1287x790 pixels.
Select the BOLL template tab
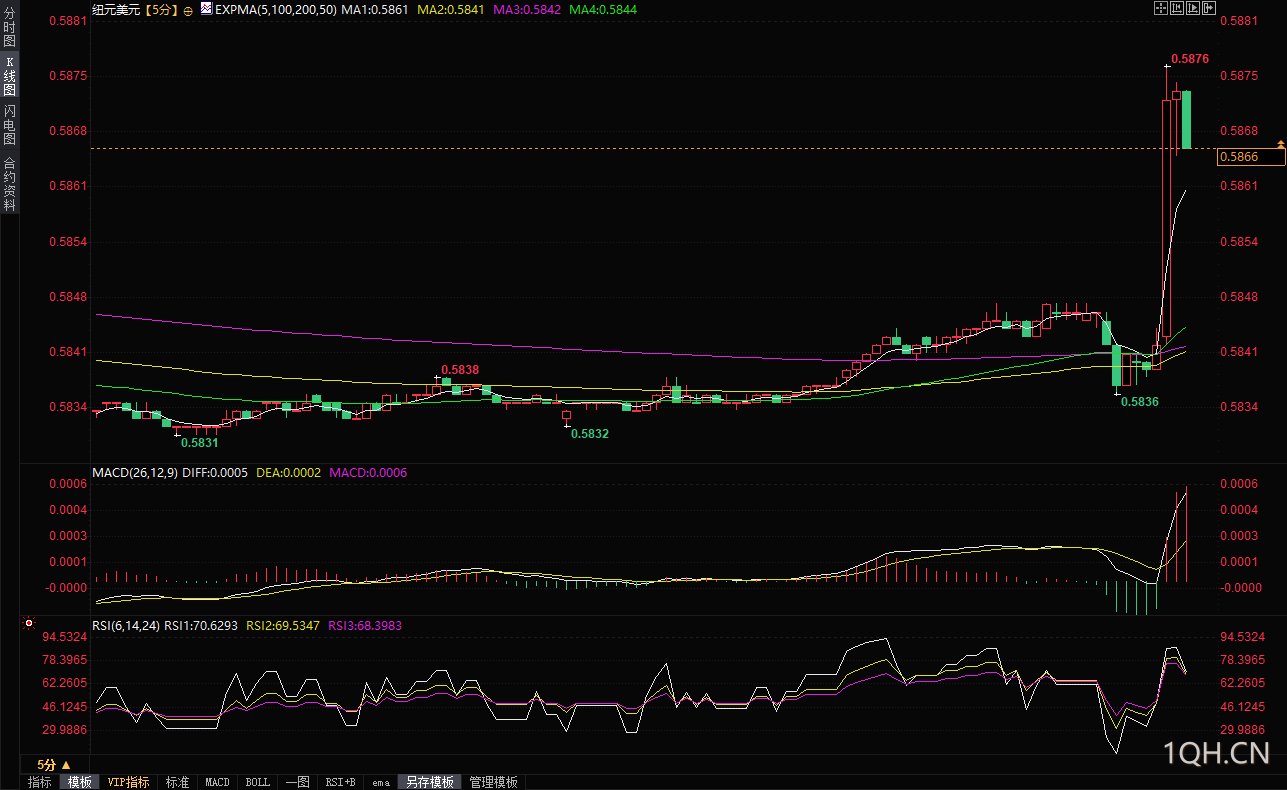(257, 782)
